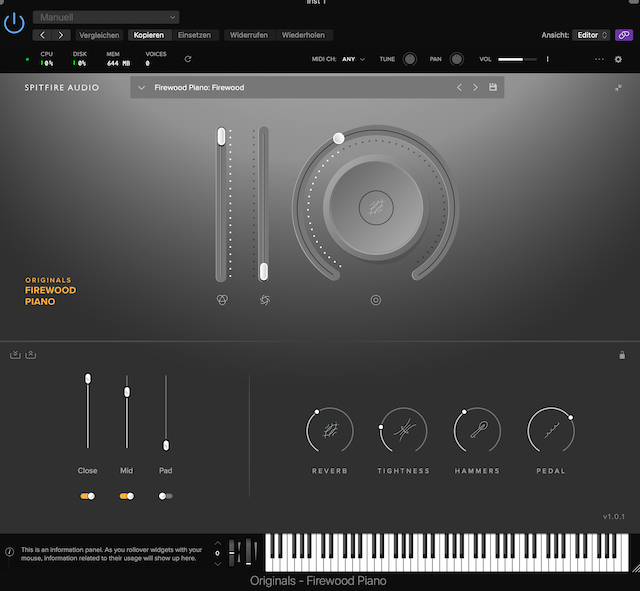Adjust the PAN knob

(457, 59)
